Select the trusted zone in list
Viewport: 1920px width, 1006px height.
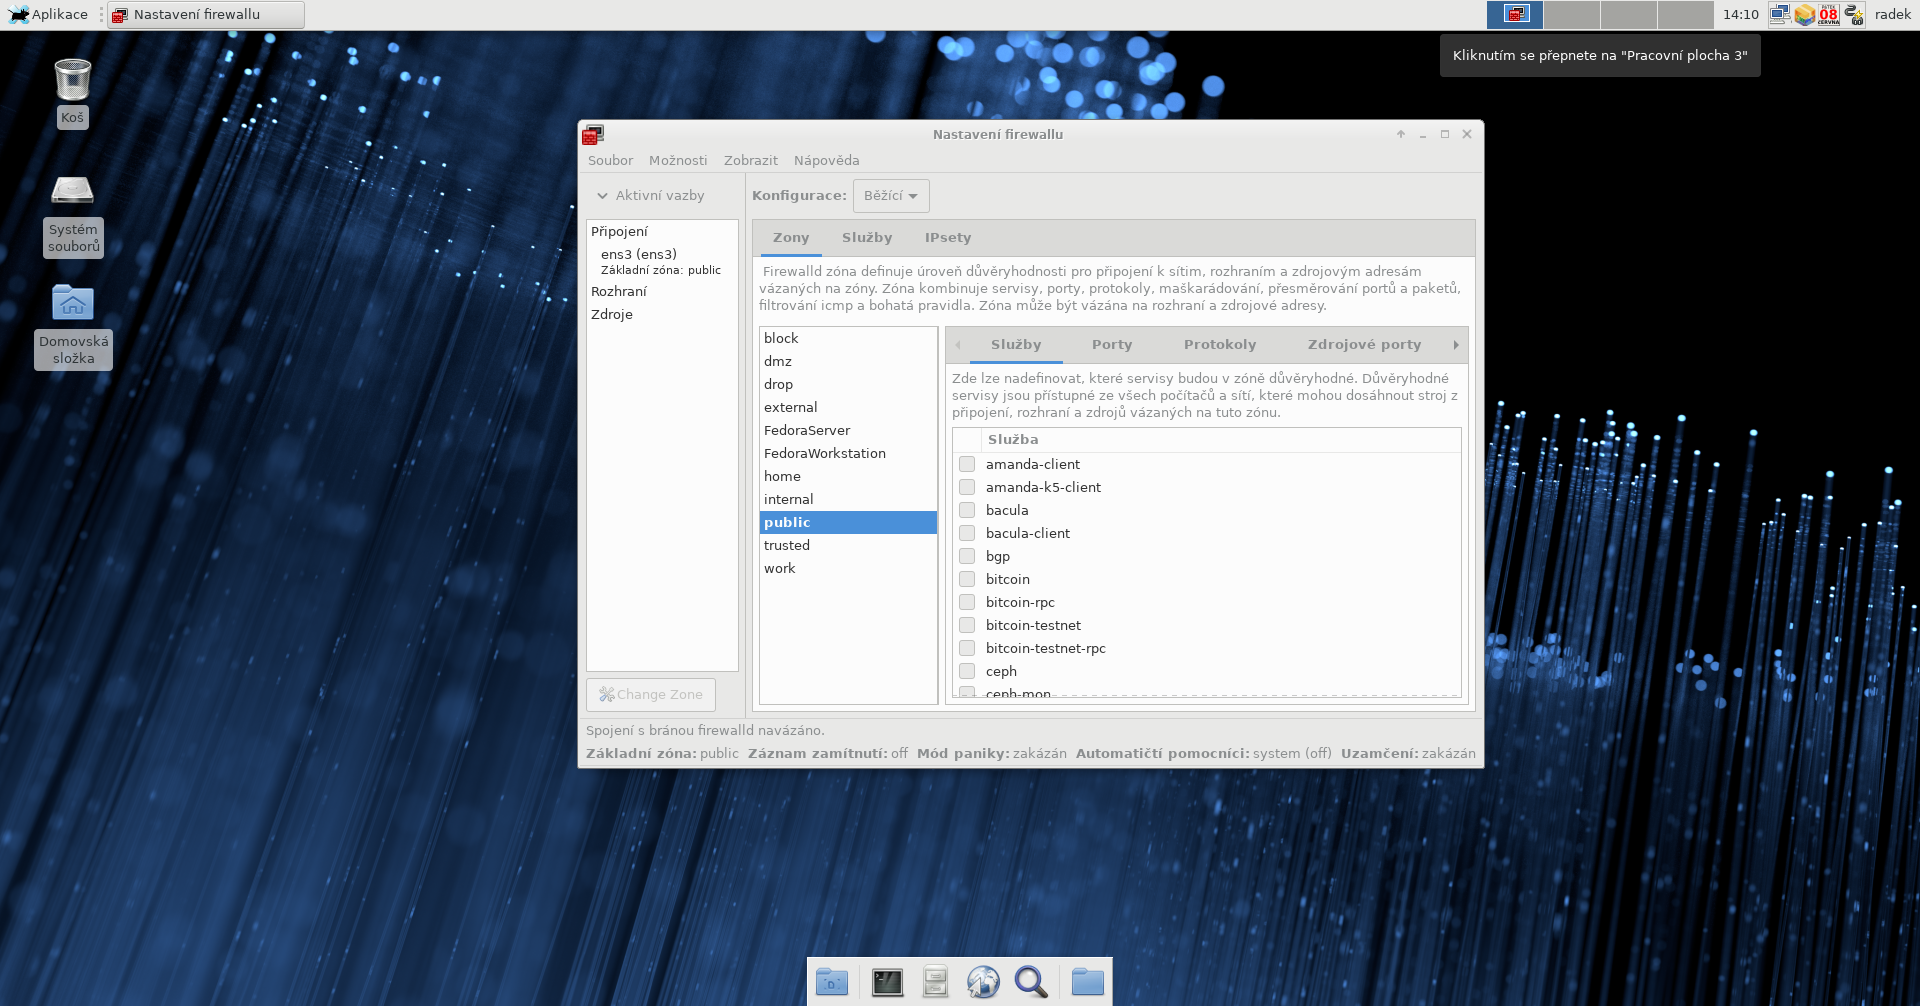[787, 545]
